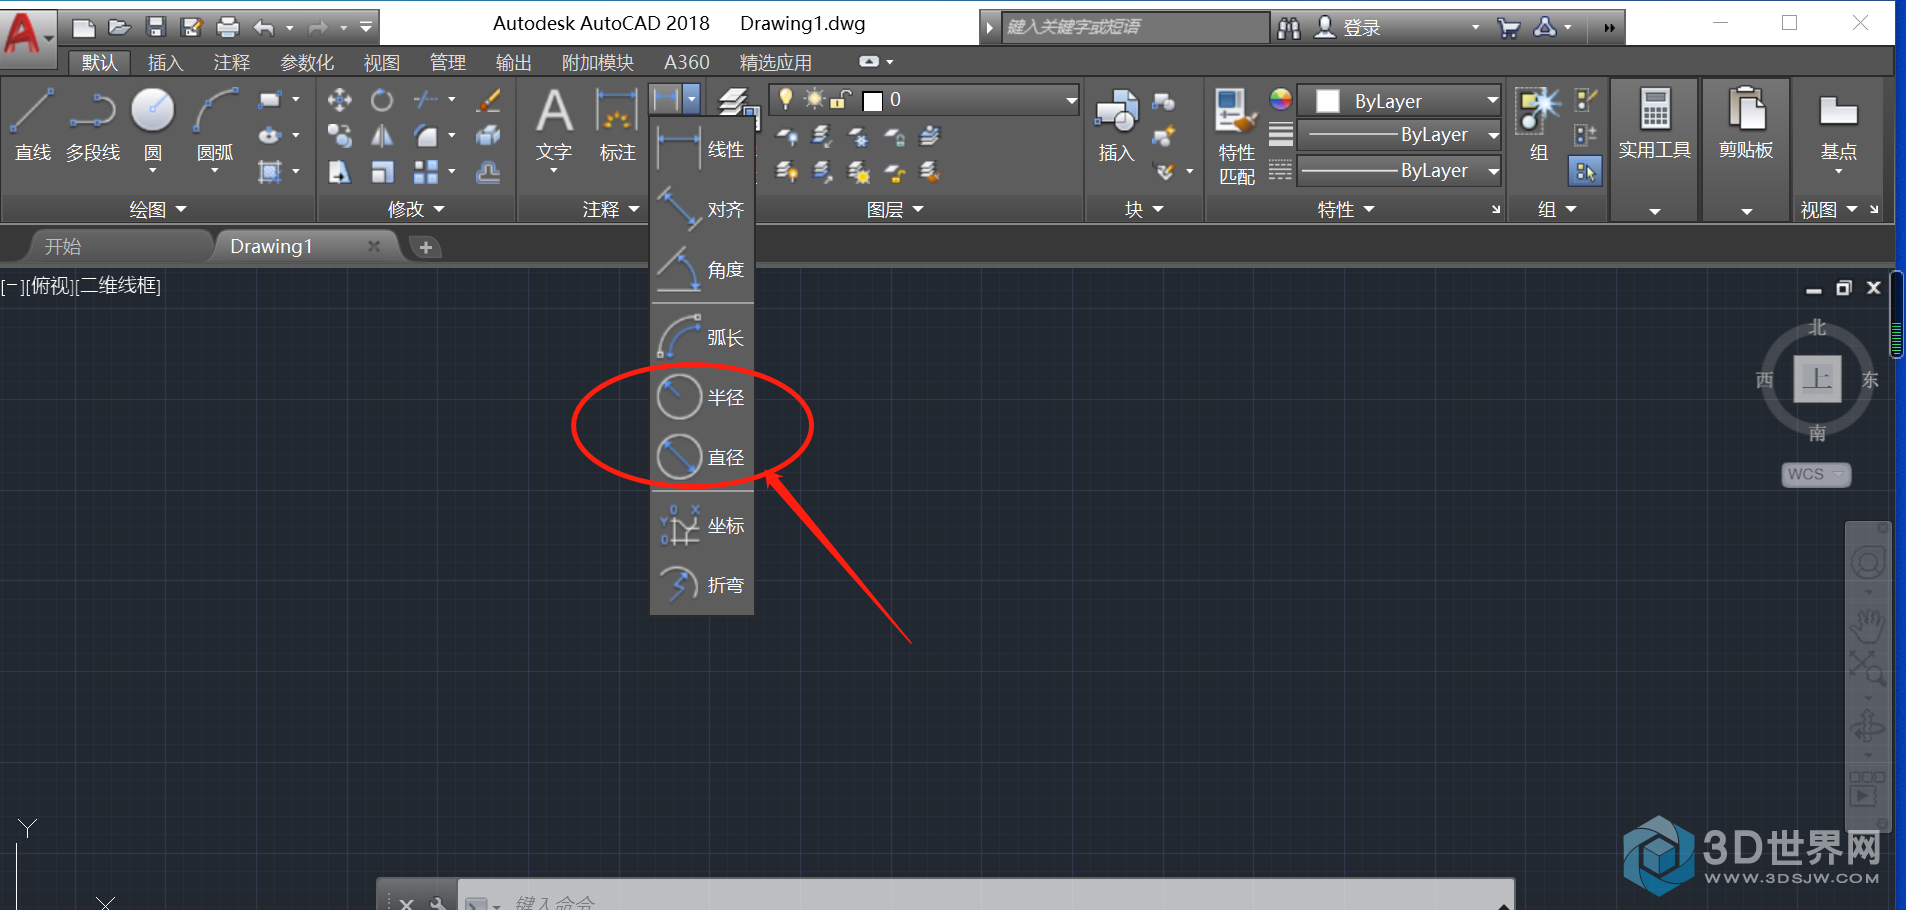Choose Jogged (折弯) dimension
The height and width of the screenshot is (910, 1906).
click(x=702, y=586)
